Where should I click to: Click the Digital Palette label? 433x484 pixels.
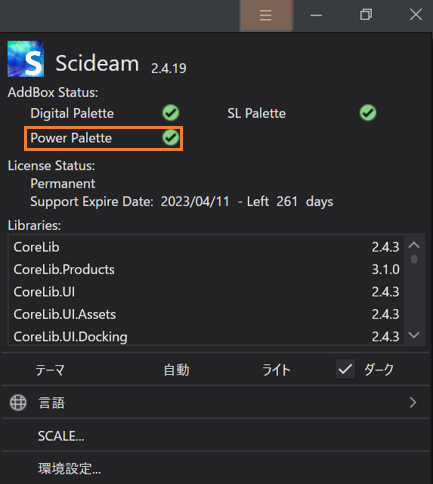click(72, 113)
